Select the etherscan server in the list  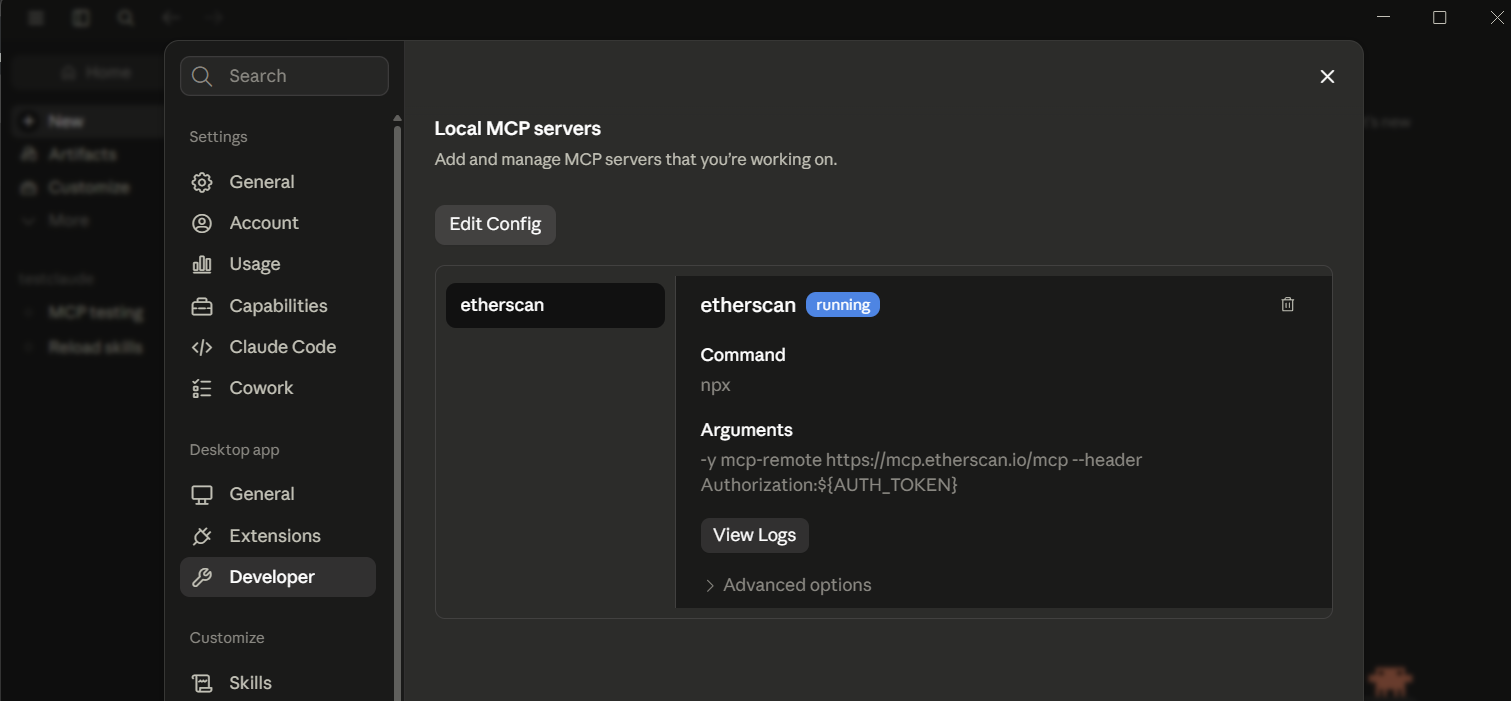[x=555, y=305]
